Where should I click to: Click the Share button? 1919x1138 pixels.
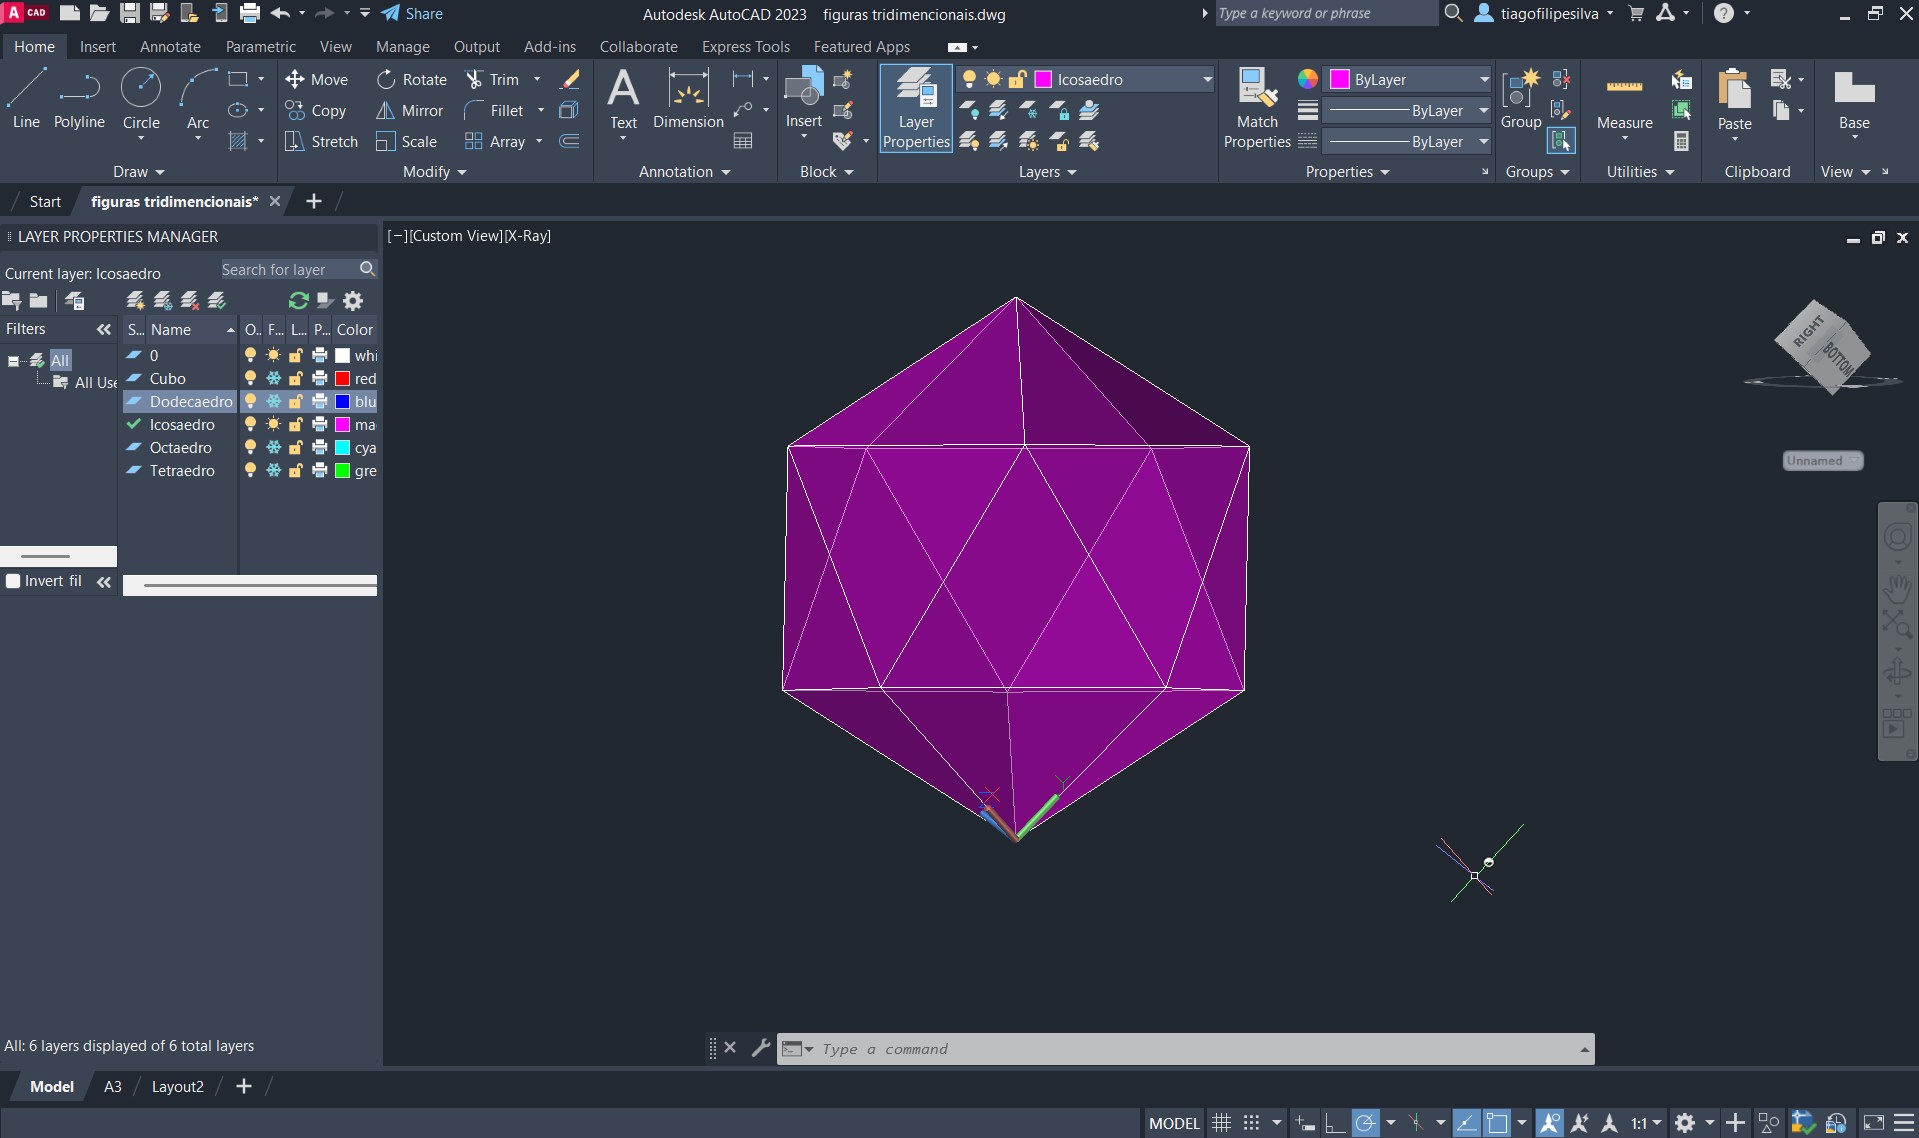pyautogui.click(x=412, y=14)
